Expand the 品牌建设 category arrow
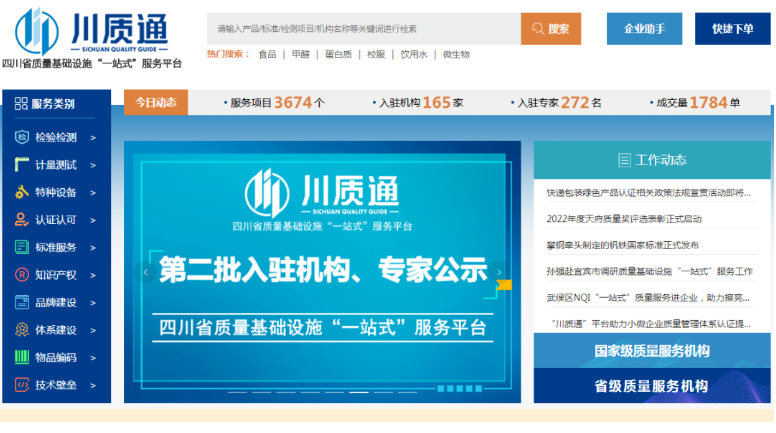776x433 pixels. (93, 303)
